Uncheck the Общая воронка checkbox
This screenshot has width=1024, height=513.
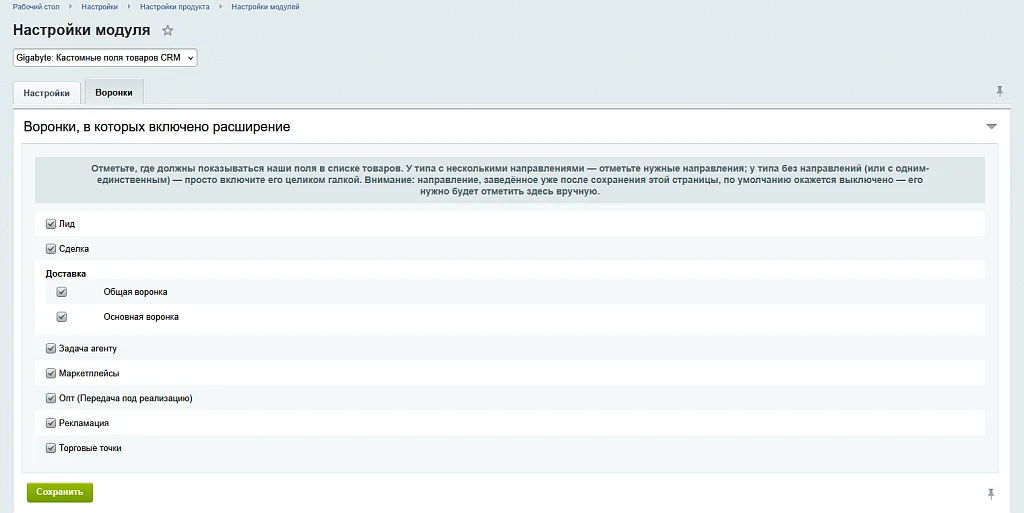[61, 292]
